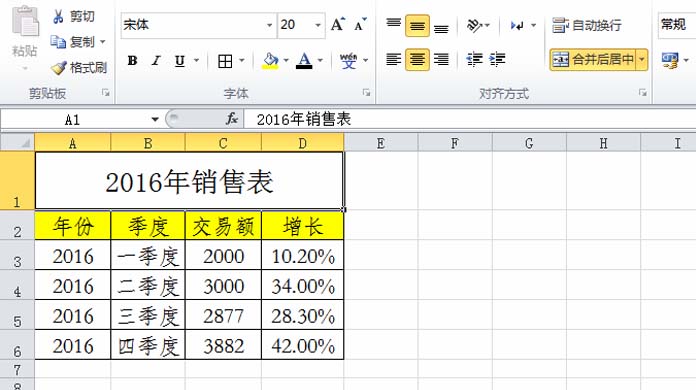The image size is (696, 390).
Task: Open borders dropdown arrow
Action: click(242, 60)
